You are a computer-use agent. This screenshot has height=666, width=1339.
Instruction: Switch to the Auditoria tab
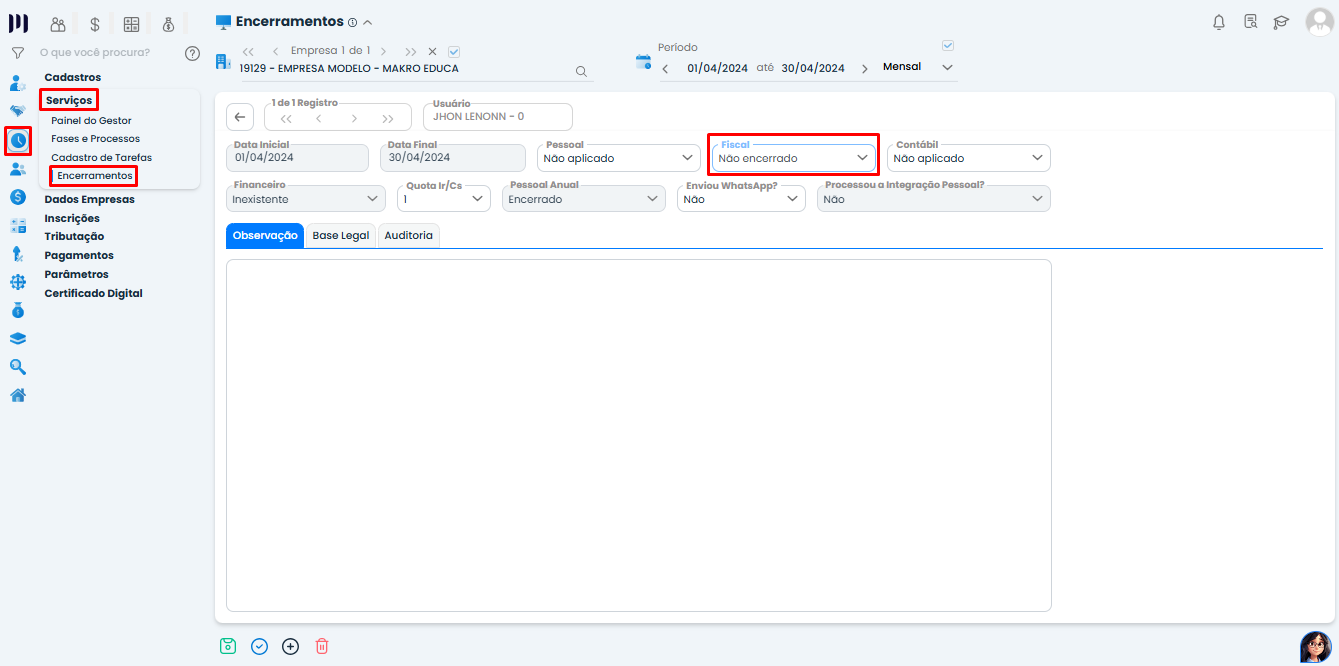coord(408,236)
